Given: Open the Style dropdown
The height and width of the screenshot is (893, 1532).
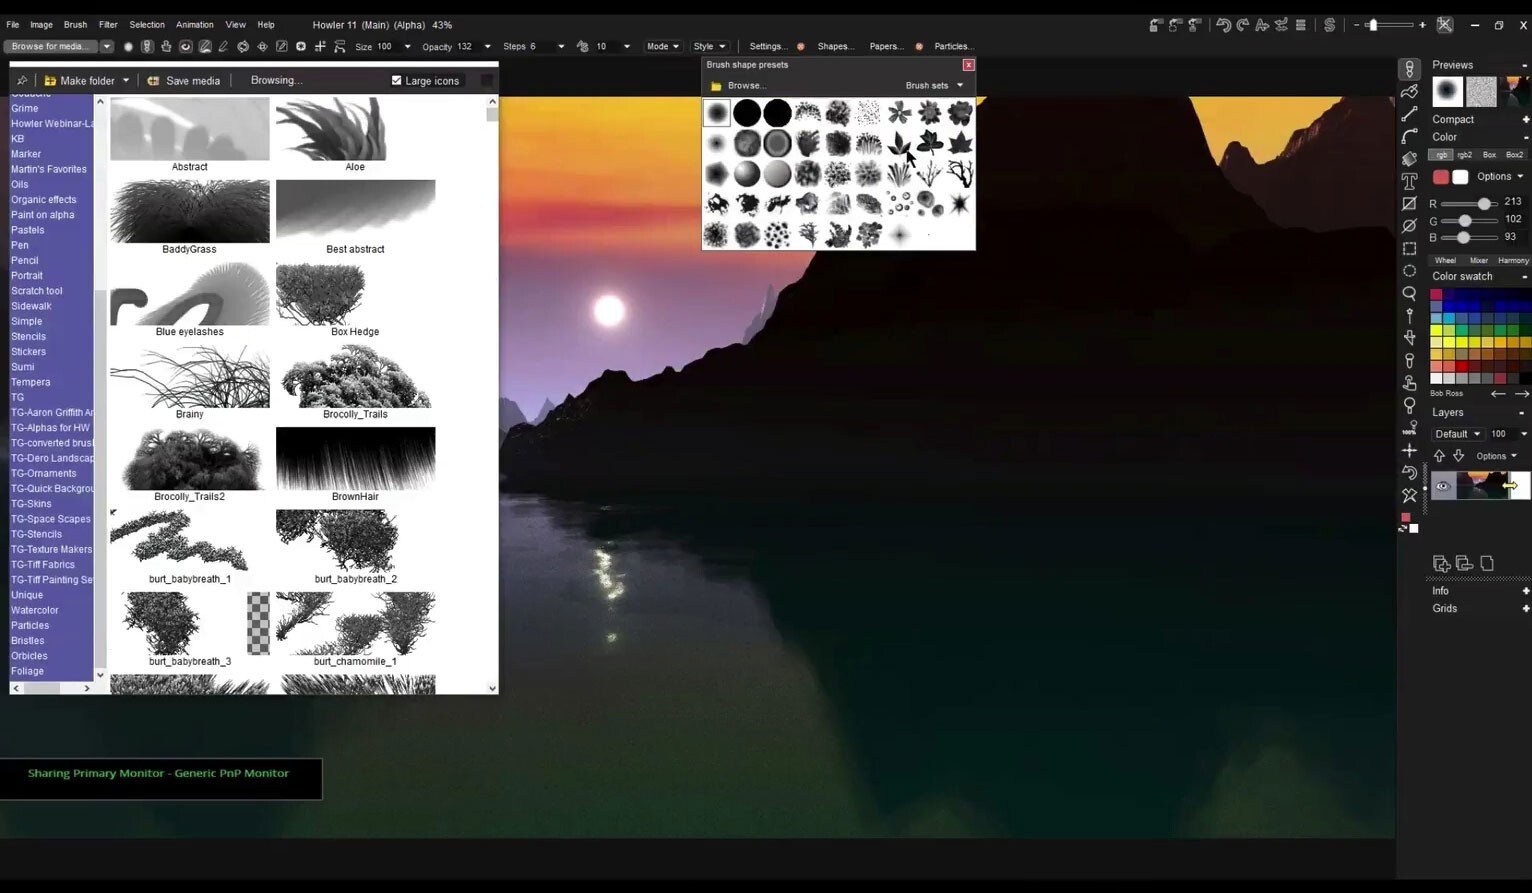Looking at the screenshot, I should (709, 46).
